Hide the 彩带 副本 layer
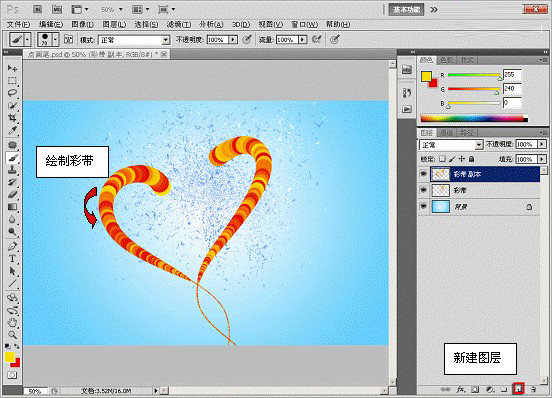This screenshot has width=552, height=398. (x=423, y=174)
